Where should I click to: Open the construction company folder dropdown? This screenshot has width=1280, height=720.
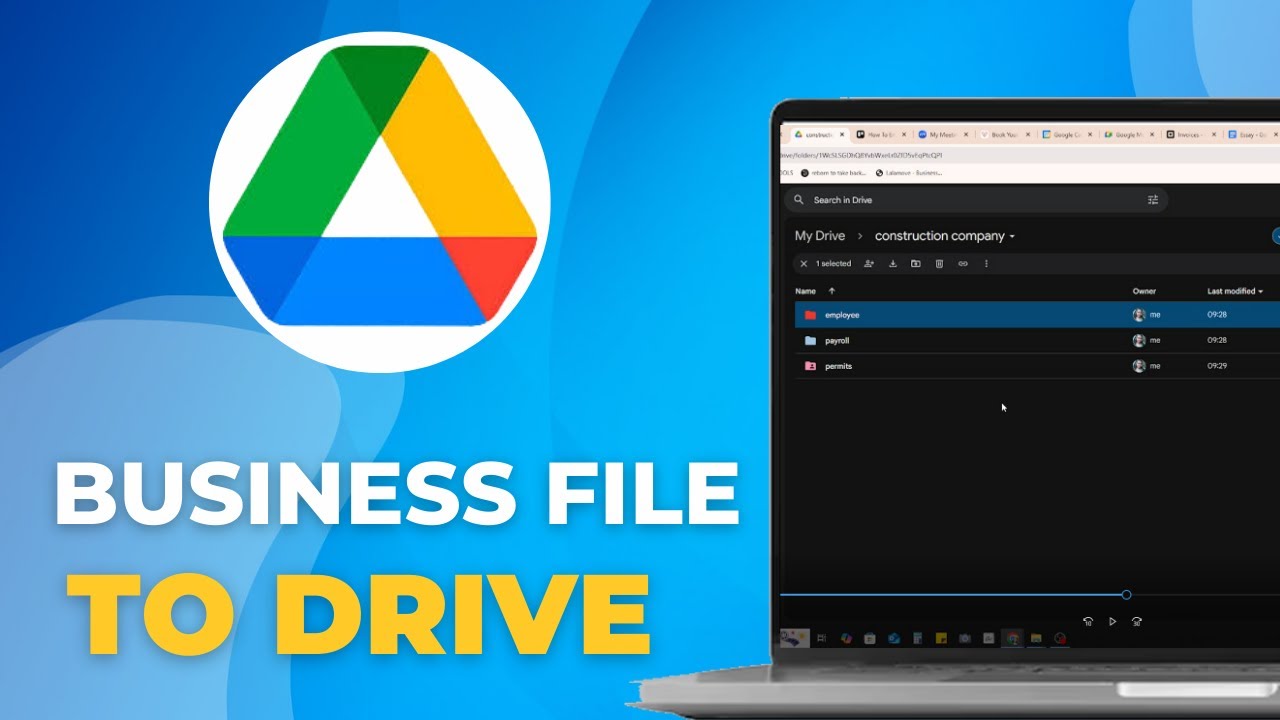(1012, 237)
